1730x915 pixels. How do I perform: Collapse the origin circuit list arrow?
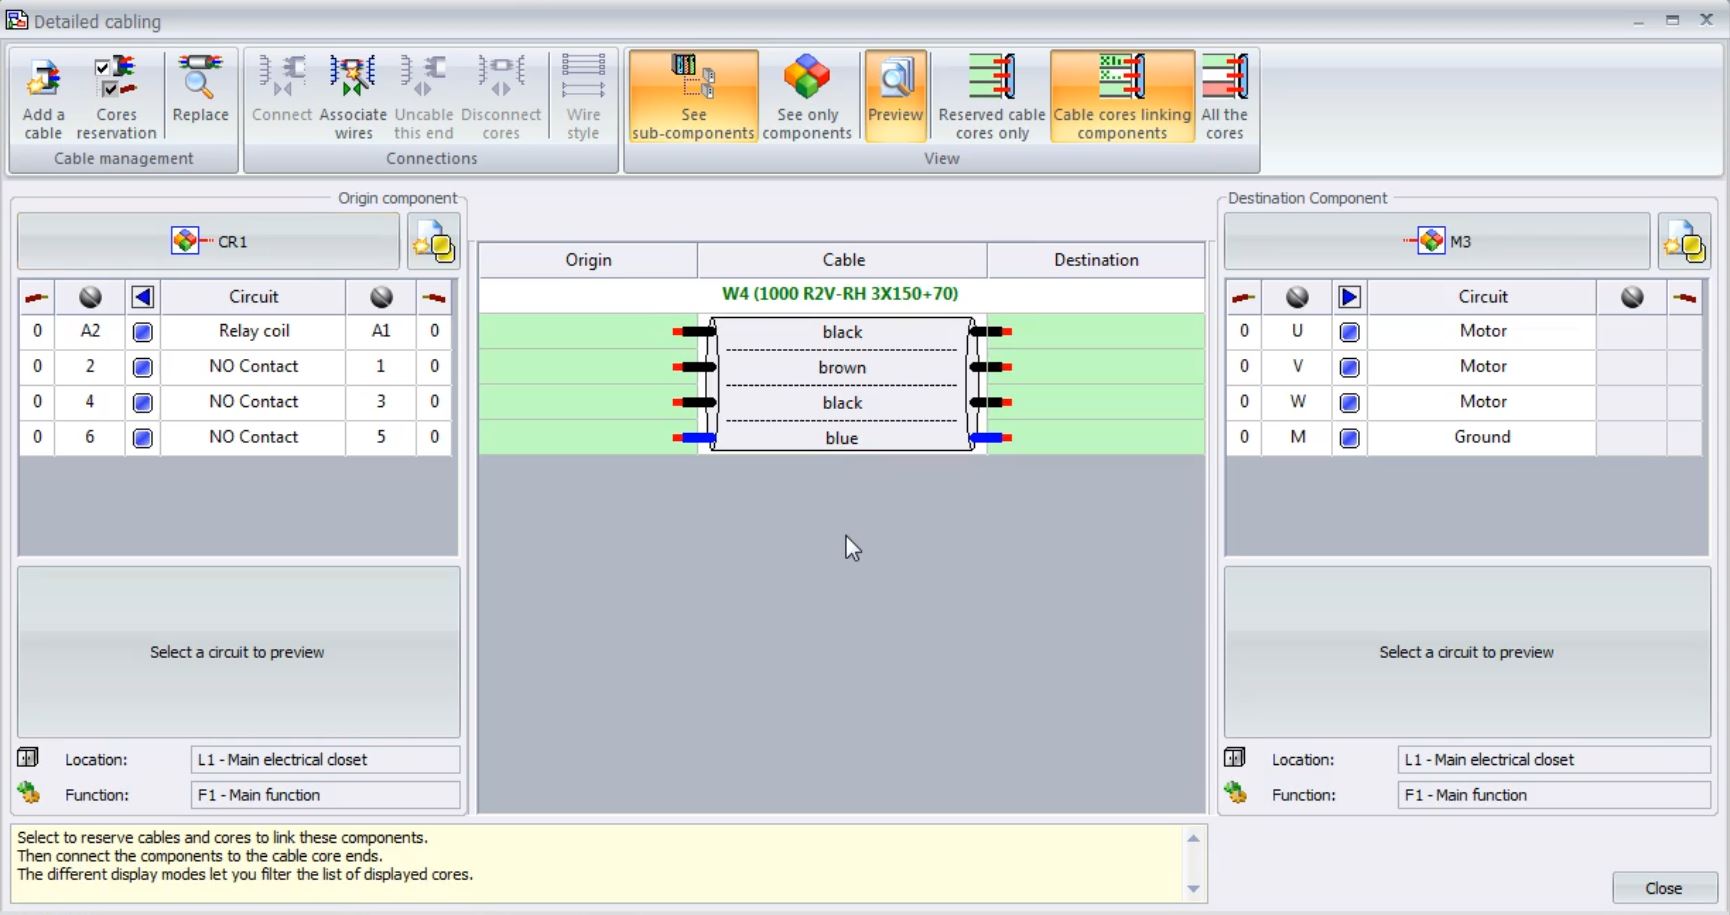pyautogui.click(x=142, y=296)
